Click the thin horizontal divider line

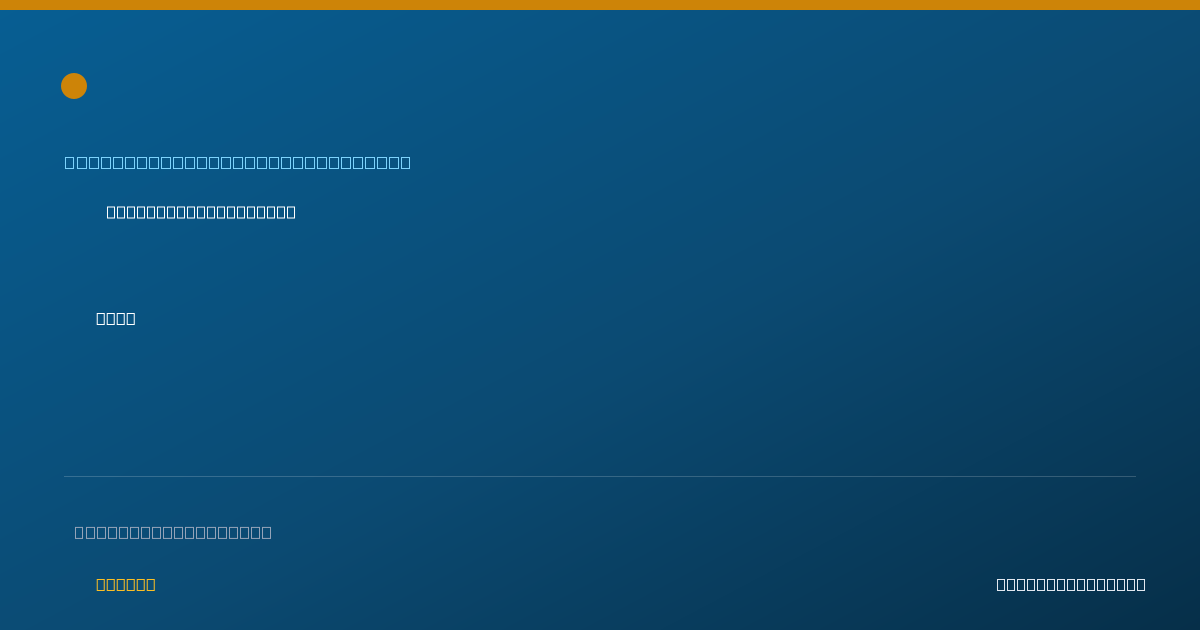pyautogui.click(x=600, y=476)
